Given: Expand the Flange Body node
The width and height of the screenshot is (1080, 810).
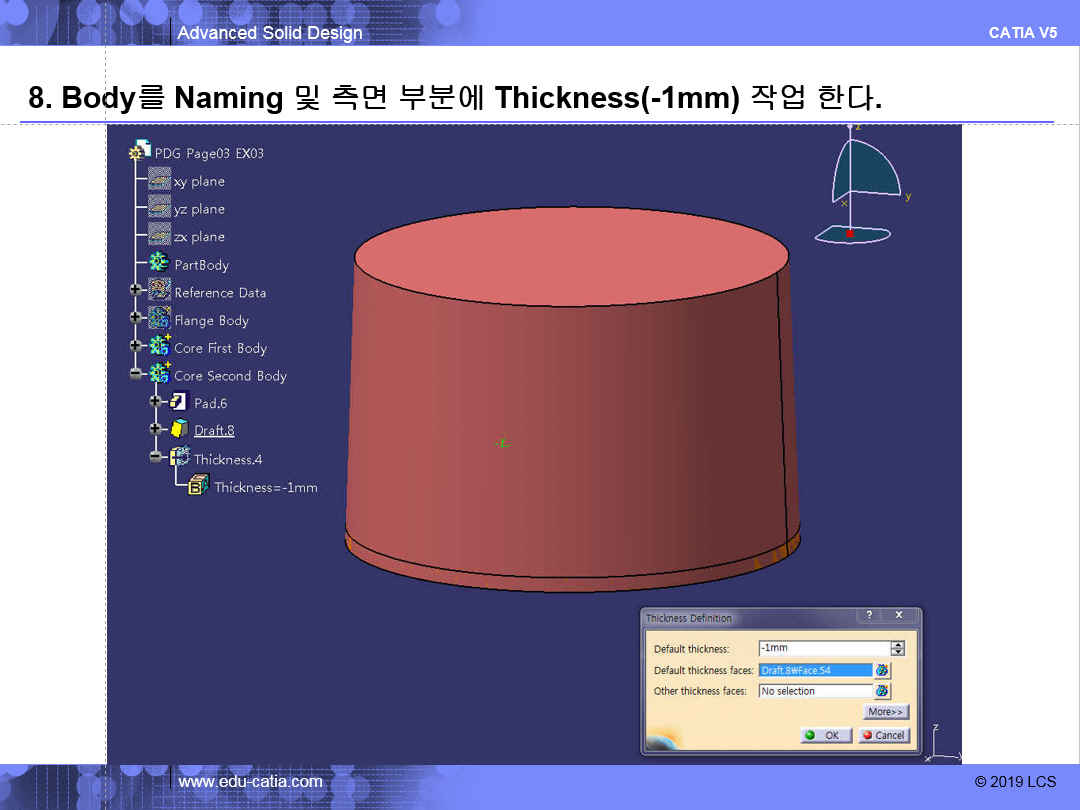Looking at the screenshot, I should tap(136, 318).
